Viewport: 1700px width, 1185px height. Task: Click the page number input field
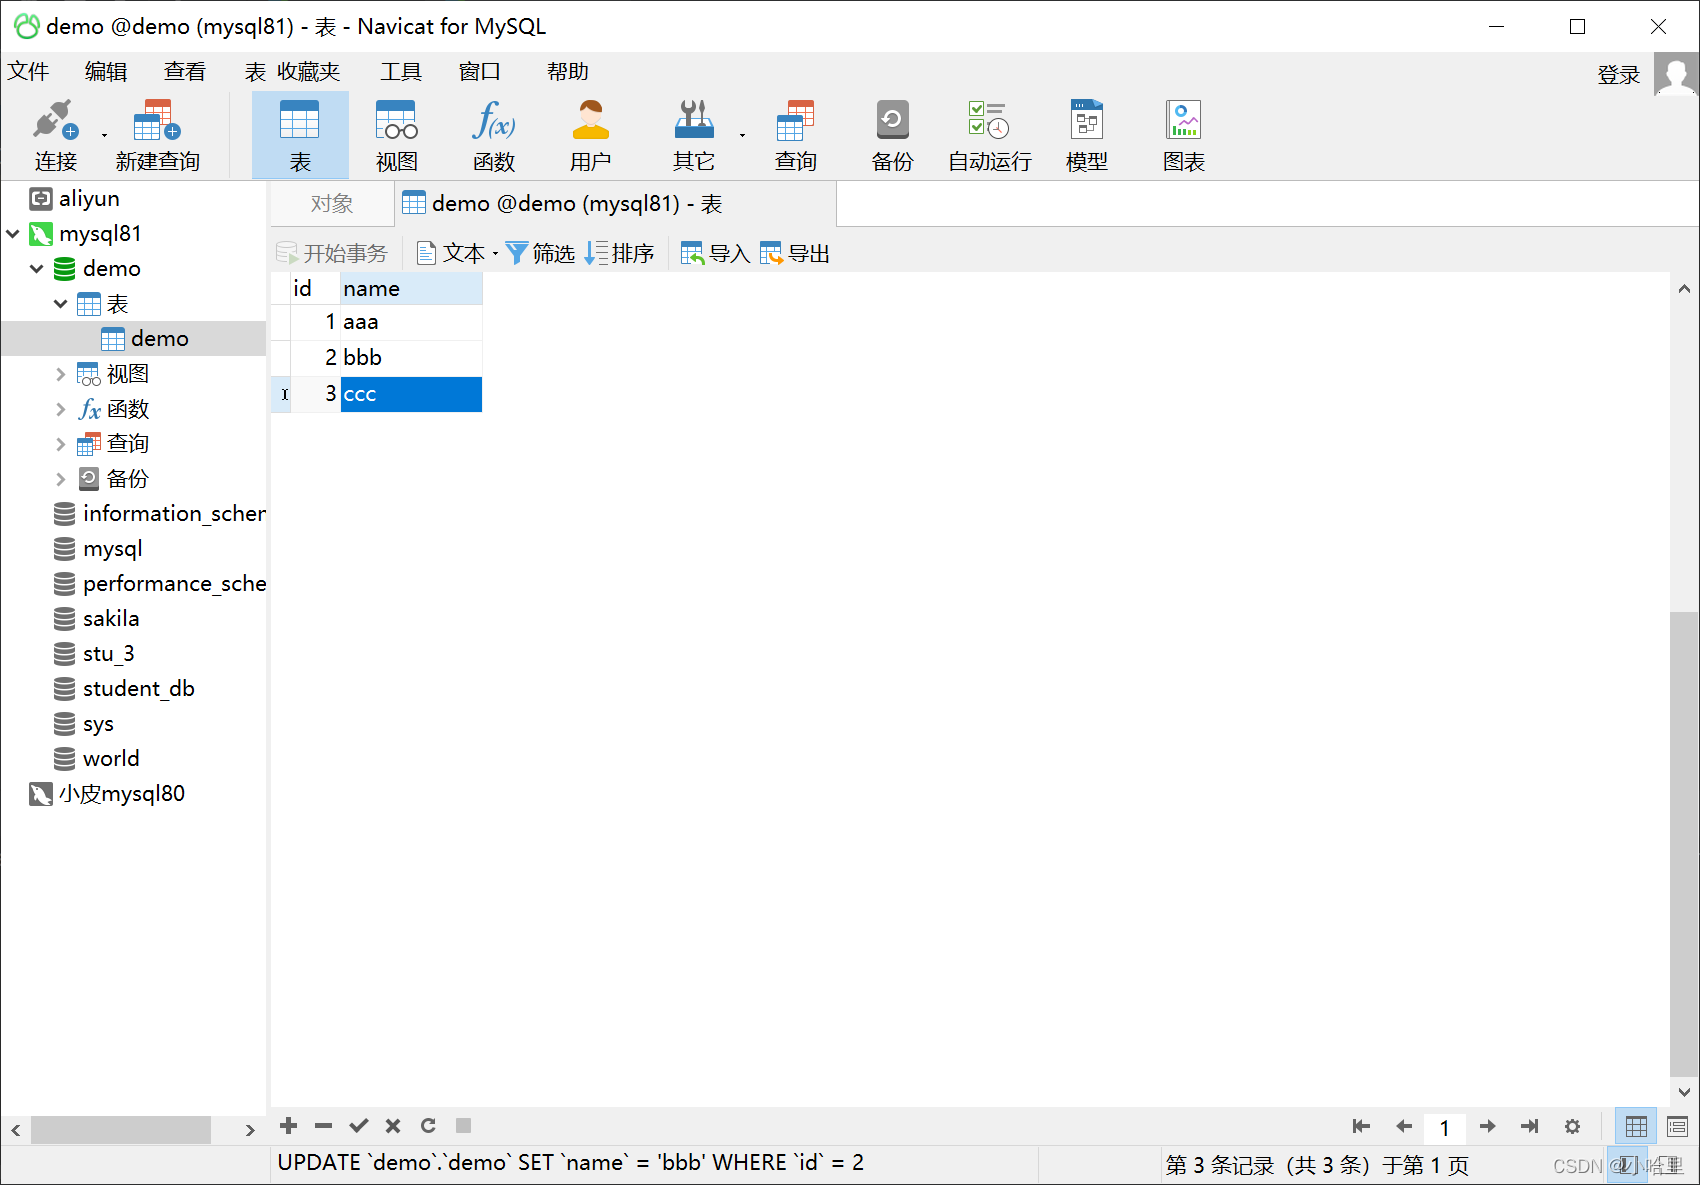pyautogui.click(x=1445, y=1128)
